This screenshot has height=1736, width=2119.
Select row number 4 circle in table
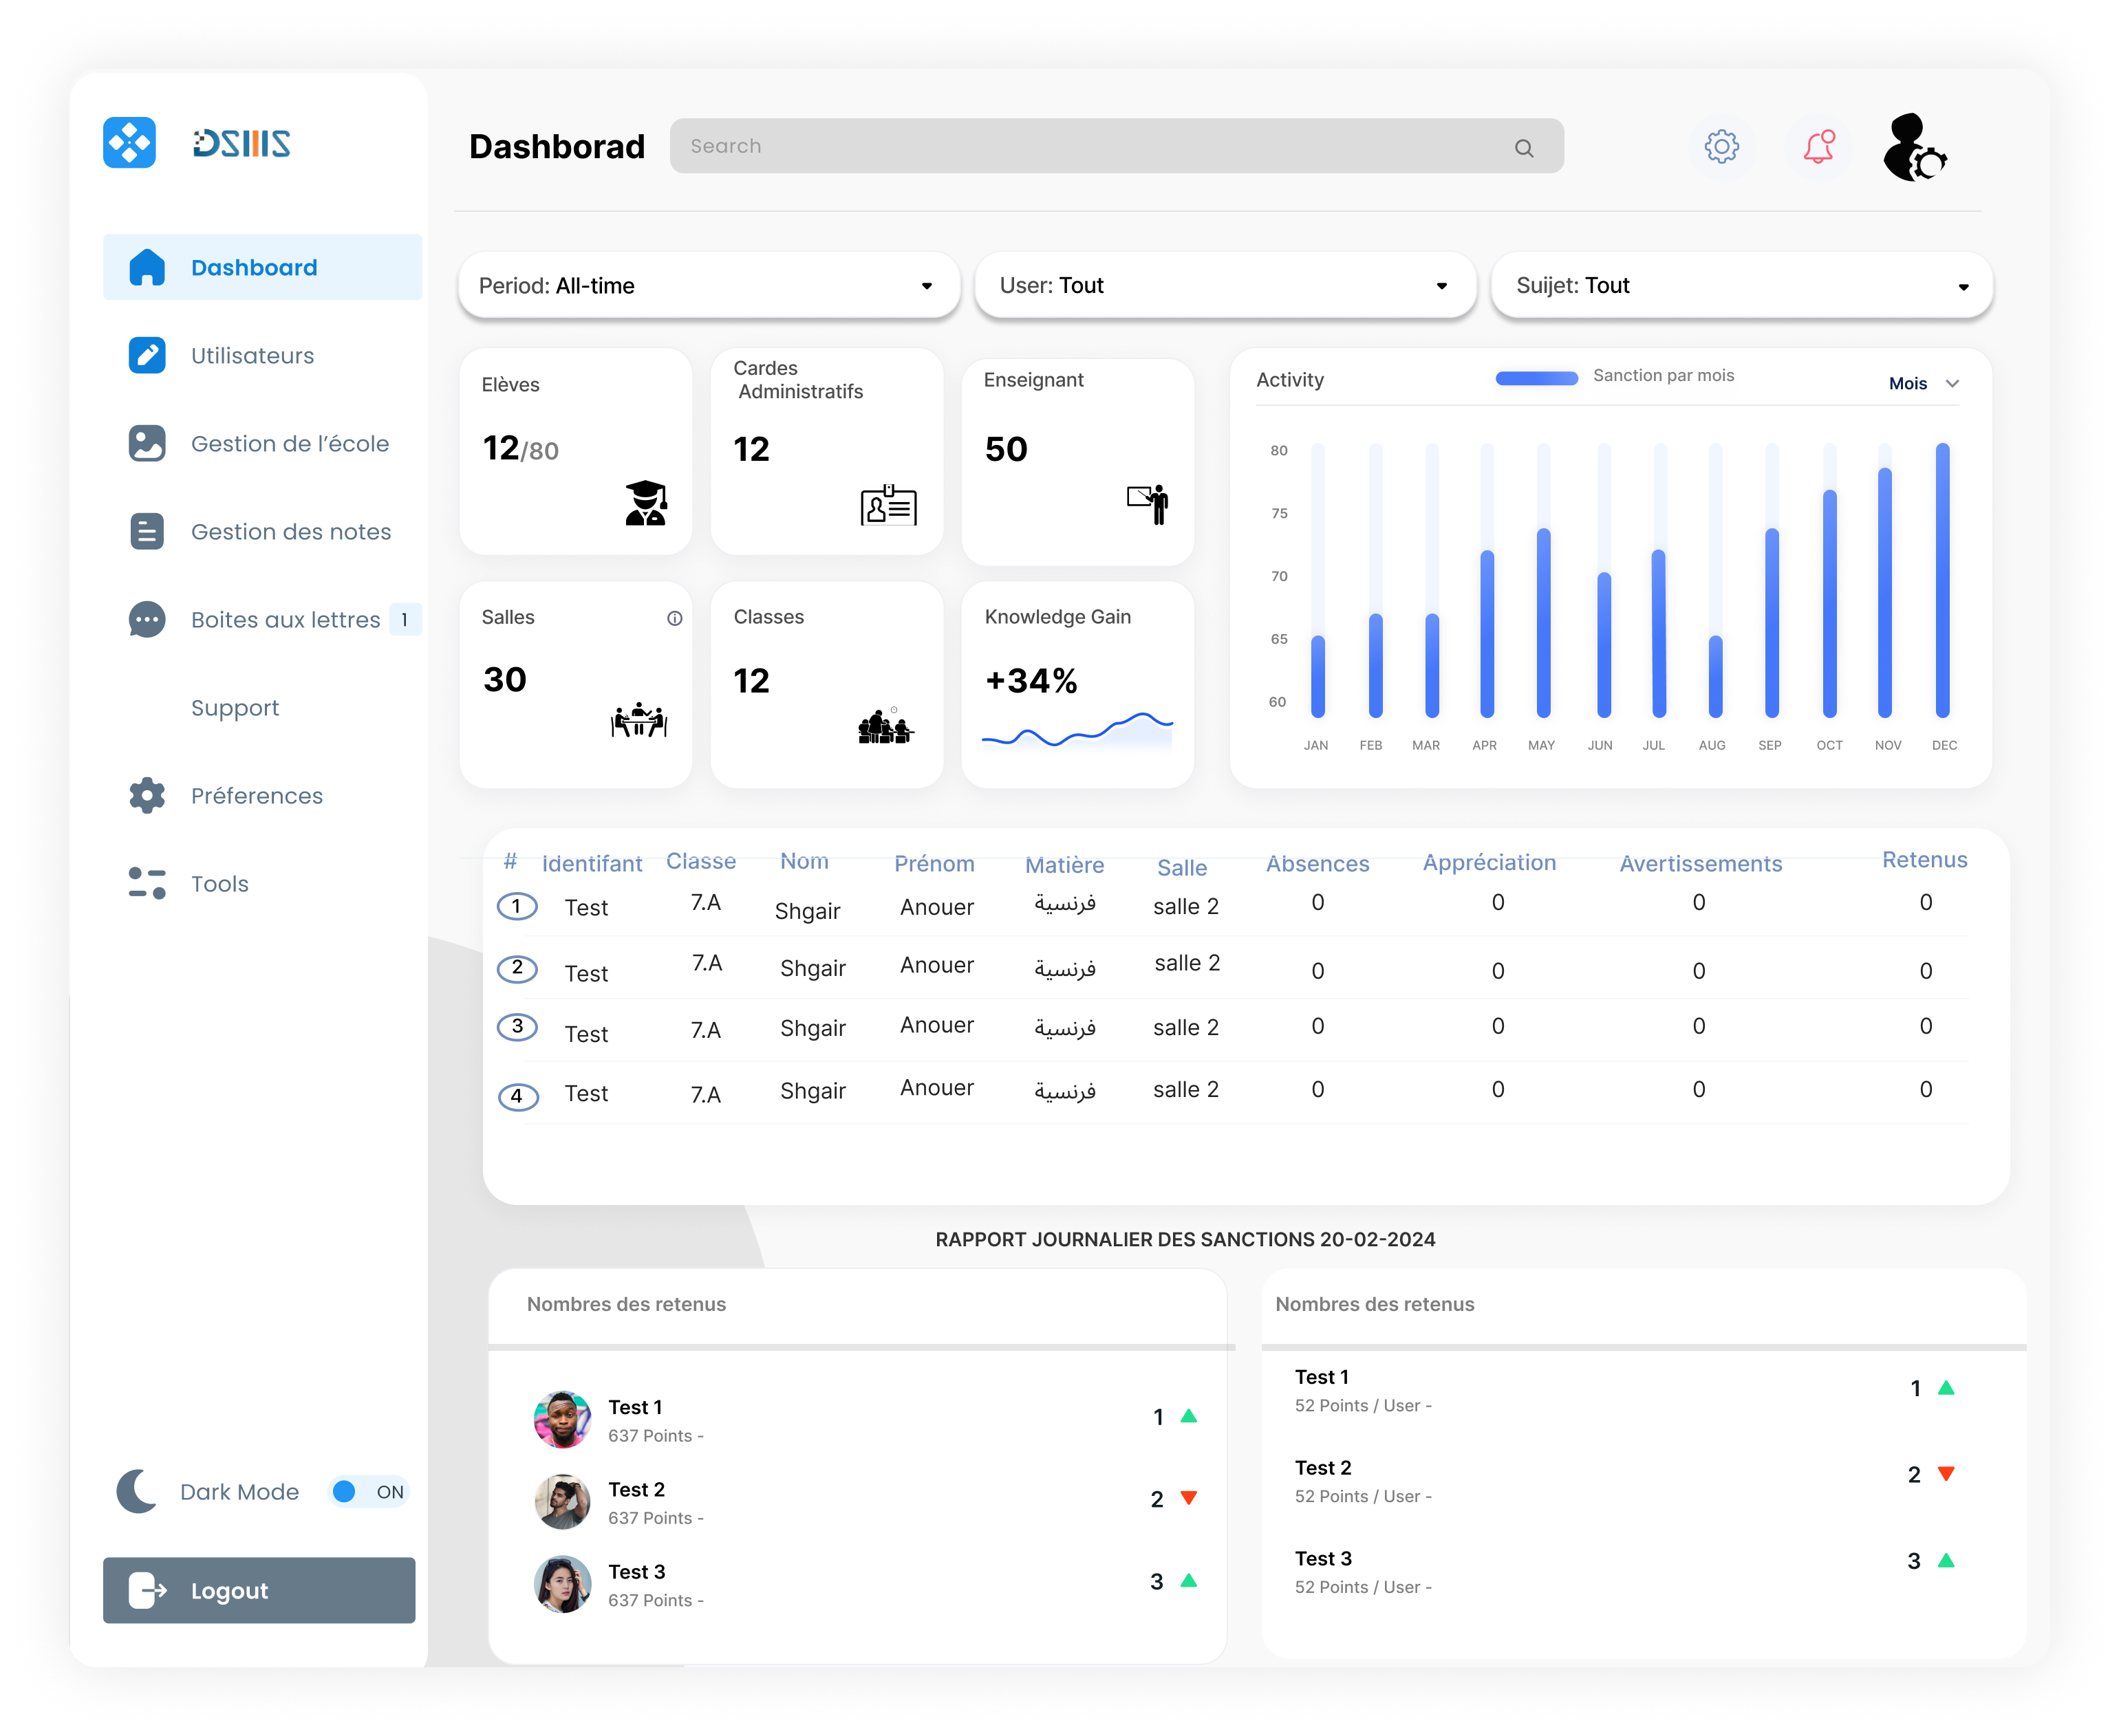pyautogui.click(x=518, y=1096)
